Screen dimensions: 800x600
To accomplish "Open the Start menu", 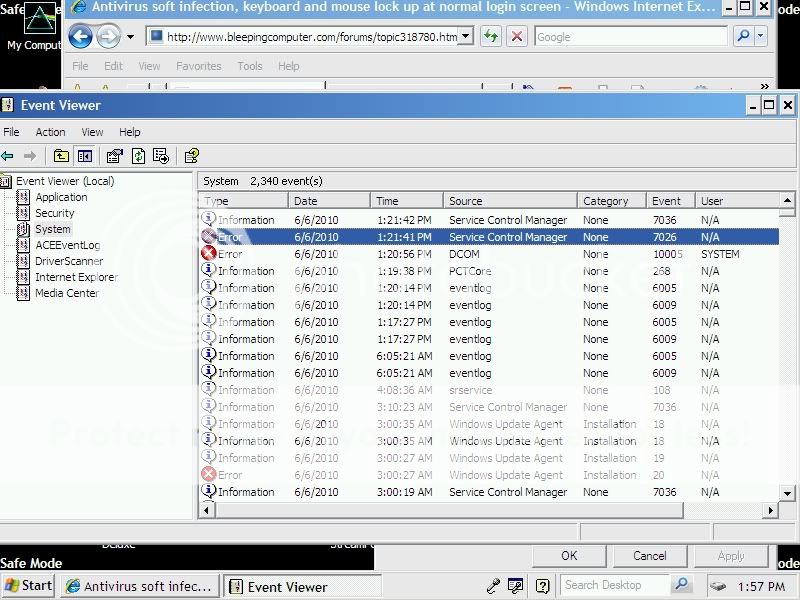I will coord(29,586).
